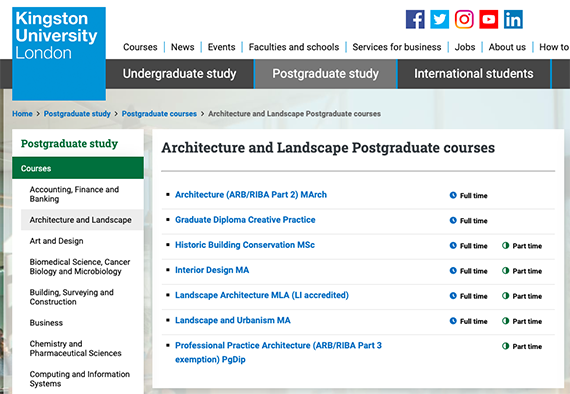Open Landscape and Urbanism MA course
The width and height of the screenshot is (570, 394).
point(233,320)
